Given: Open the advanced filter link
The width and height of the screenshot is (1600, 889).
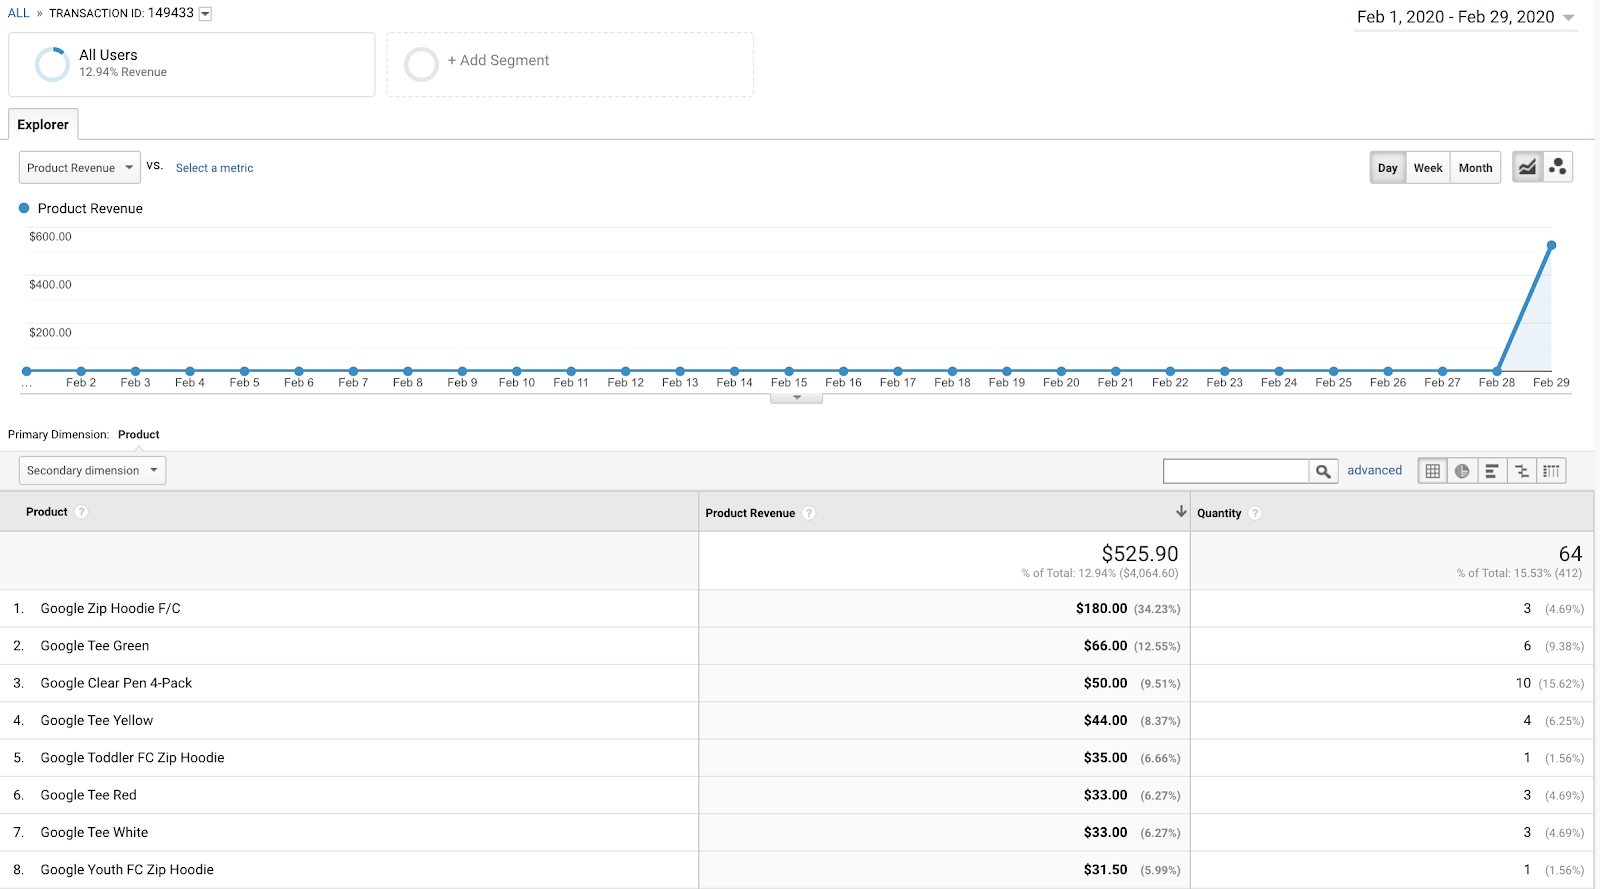Looking at the screenshot, I should point(1374,470).
